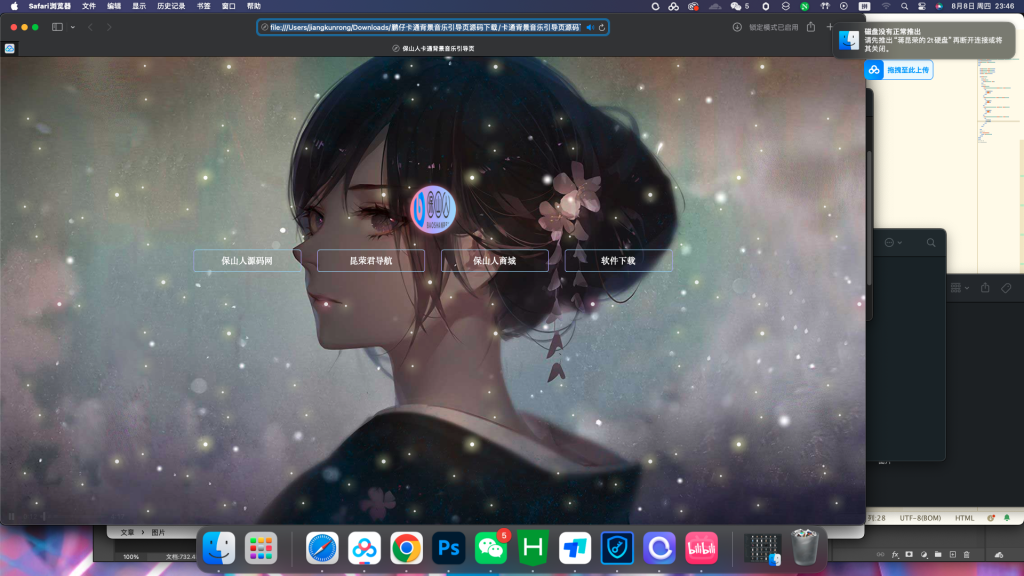This screenshot has height=576, width=1024.
Task: Open bilibili from the Dock
Action: click(x=701, y=548)
